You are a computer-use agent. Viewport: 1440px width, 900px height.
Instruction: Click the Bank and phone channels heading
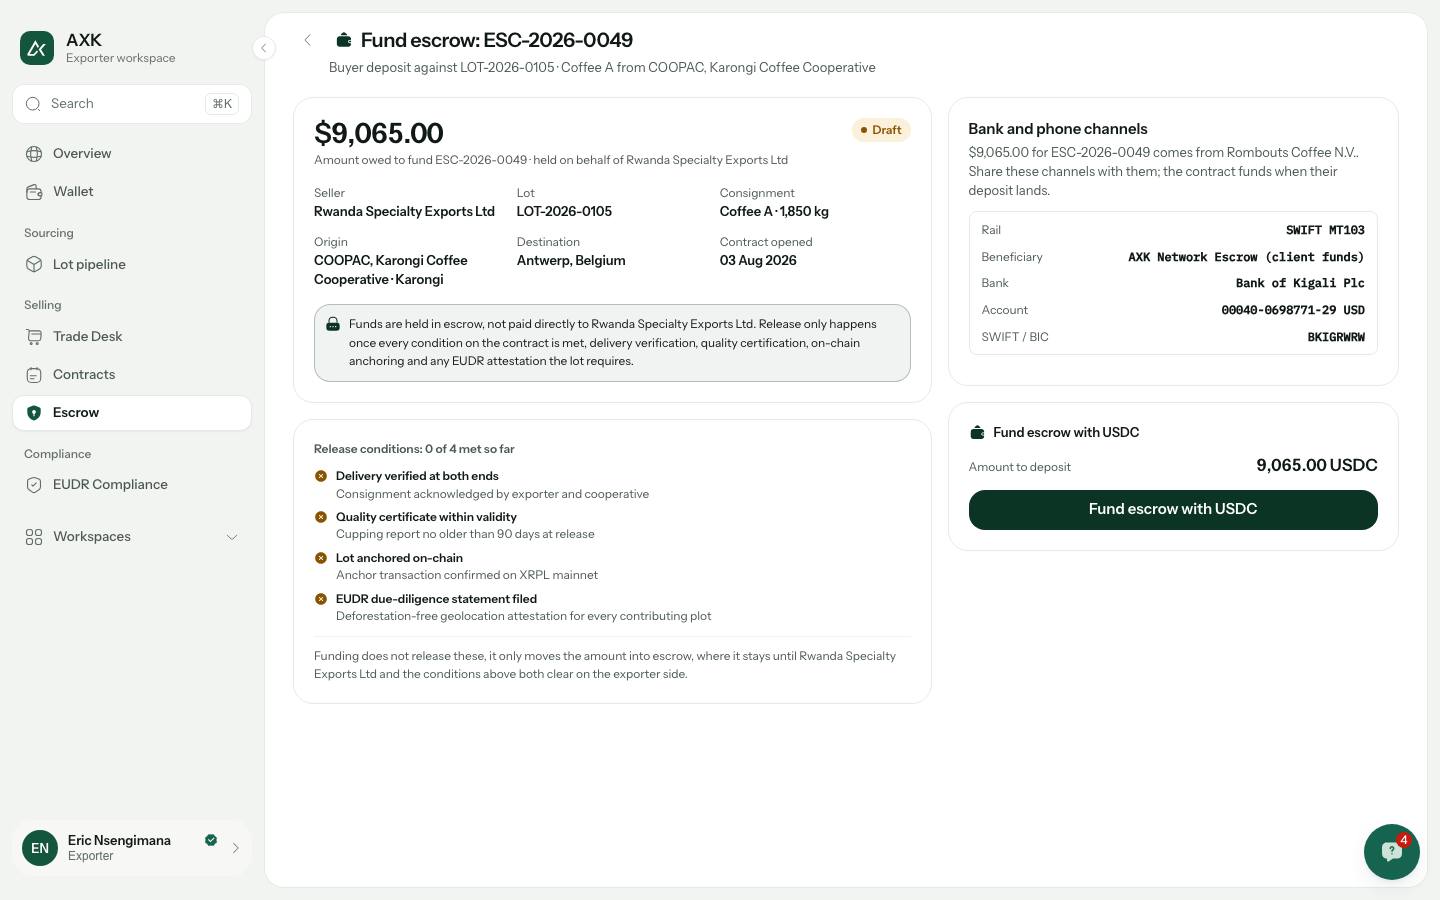pyautogui.click(x=1058, y=129)
